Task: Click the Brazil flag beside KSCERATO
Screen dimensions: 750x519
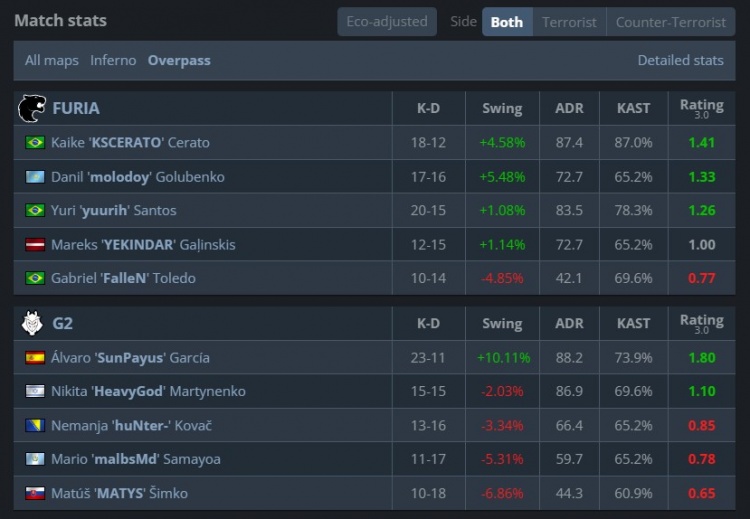Action: [x=35, y=143]
